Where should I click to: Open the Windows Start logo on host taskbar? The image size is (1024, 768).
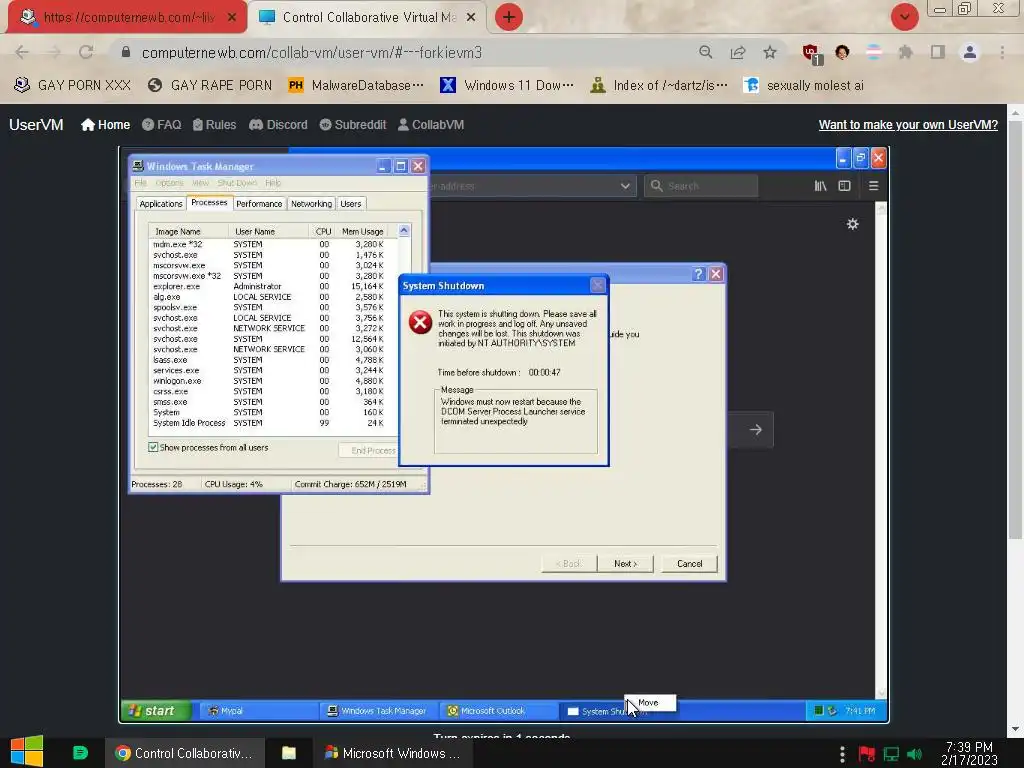click(27, 751)
